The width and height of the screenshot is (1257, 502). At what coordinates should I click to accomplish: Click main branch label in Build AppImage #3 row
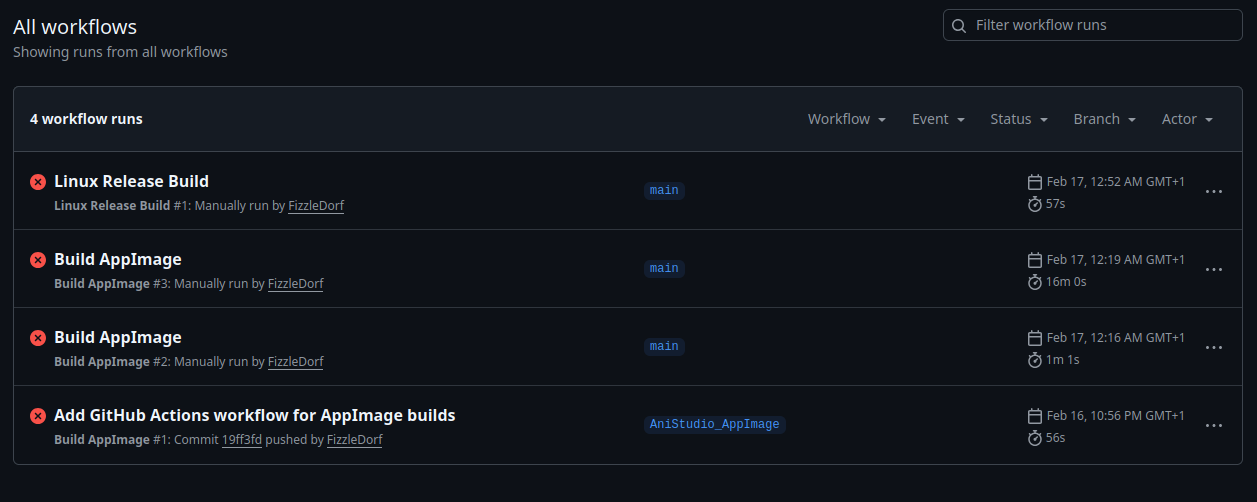coord(664,268)
